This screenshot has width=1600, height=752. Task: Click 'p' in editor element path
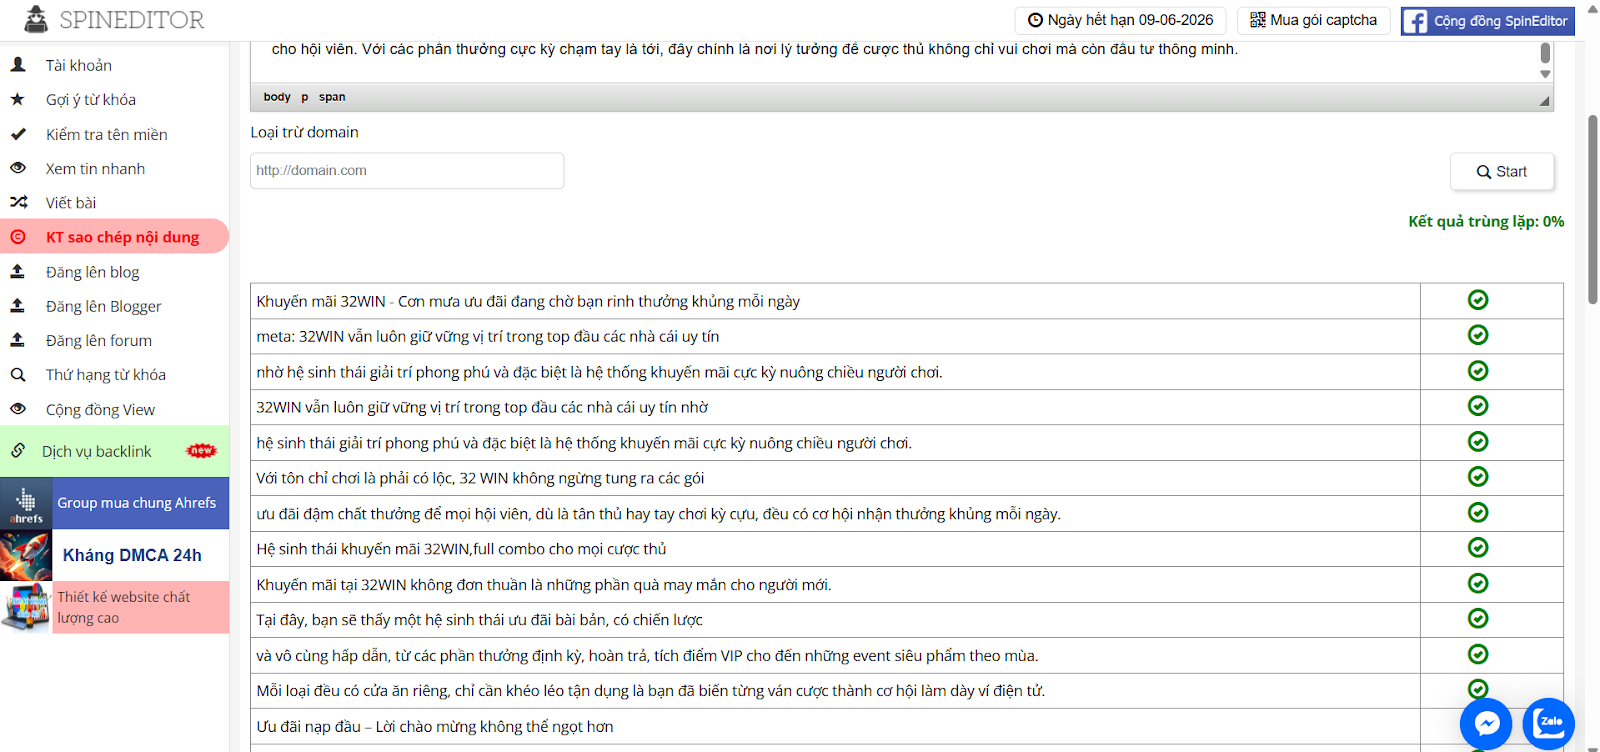point(304,97)
